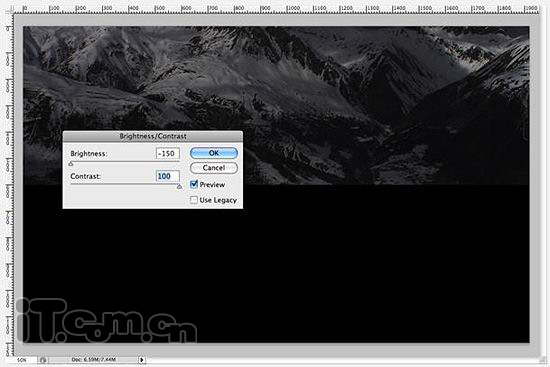Enable the Use Legacy checkbox
The image size is (550, 367).
click(x=194, y=200)
